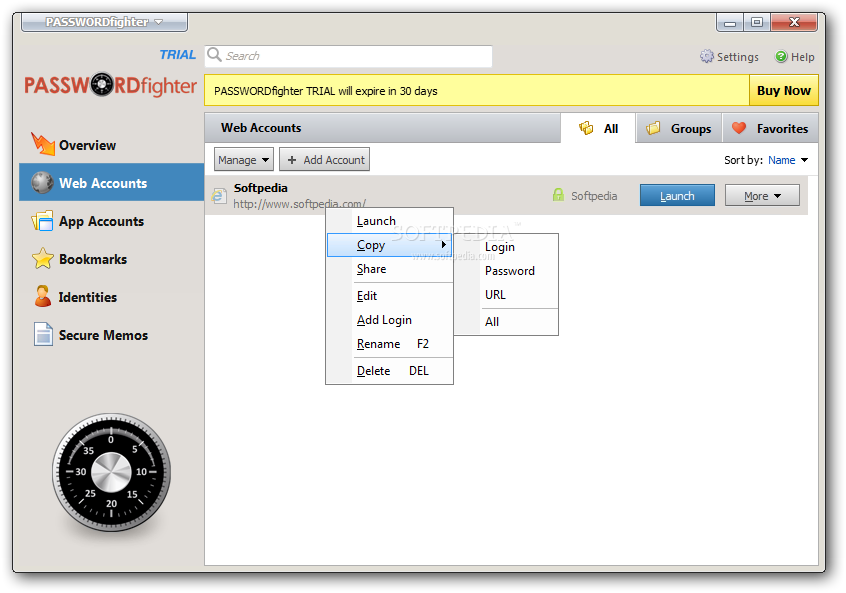Click the blue Launch button
The height and width of the screenshot is (593, 846).
coord(677,195)
